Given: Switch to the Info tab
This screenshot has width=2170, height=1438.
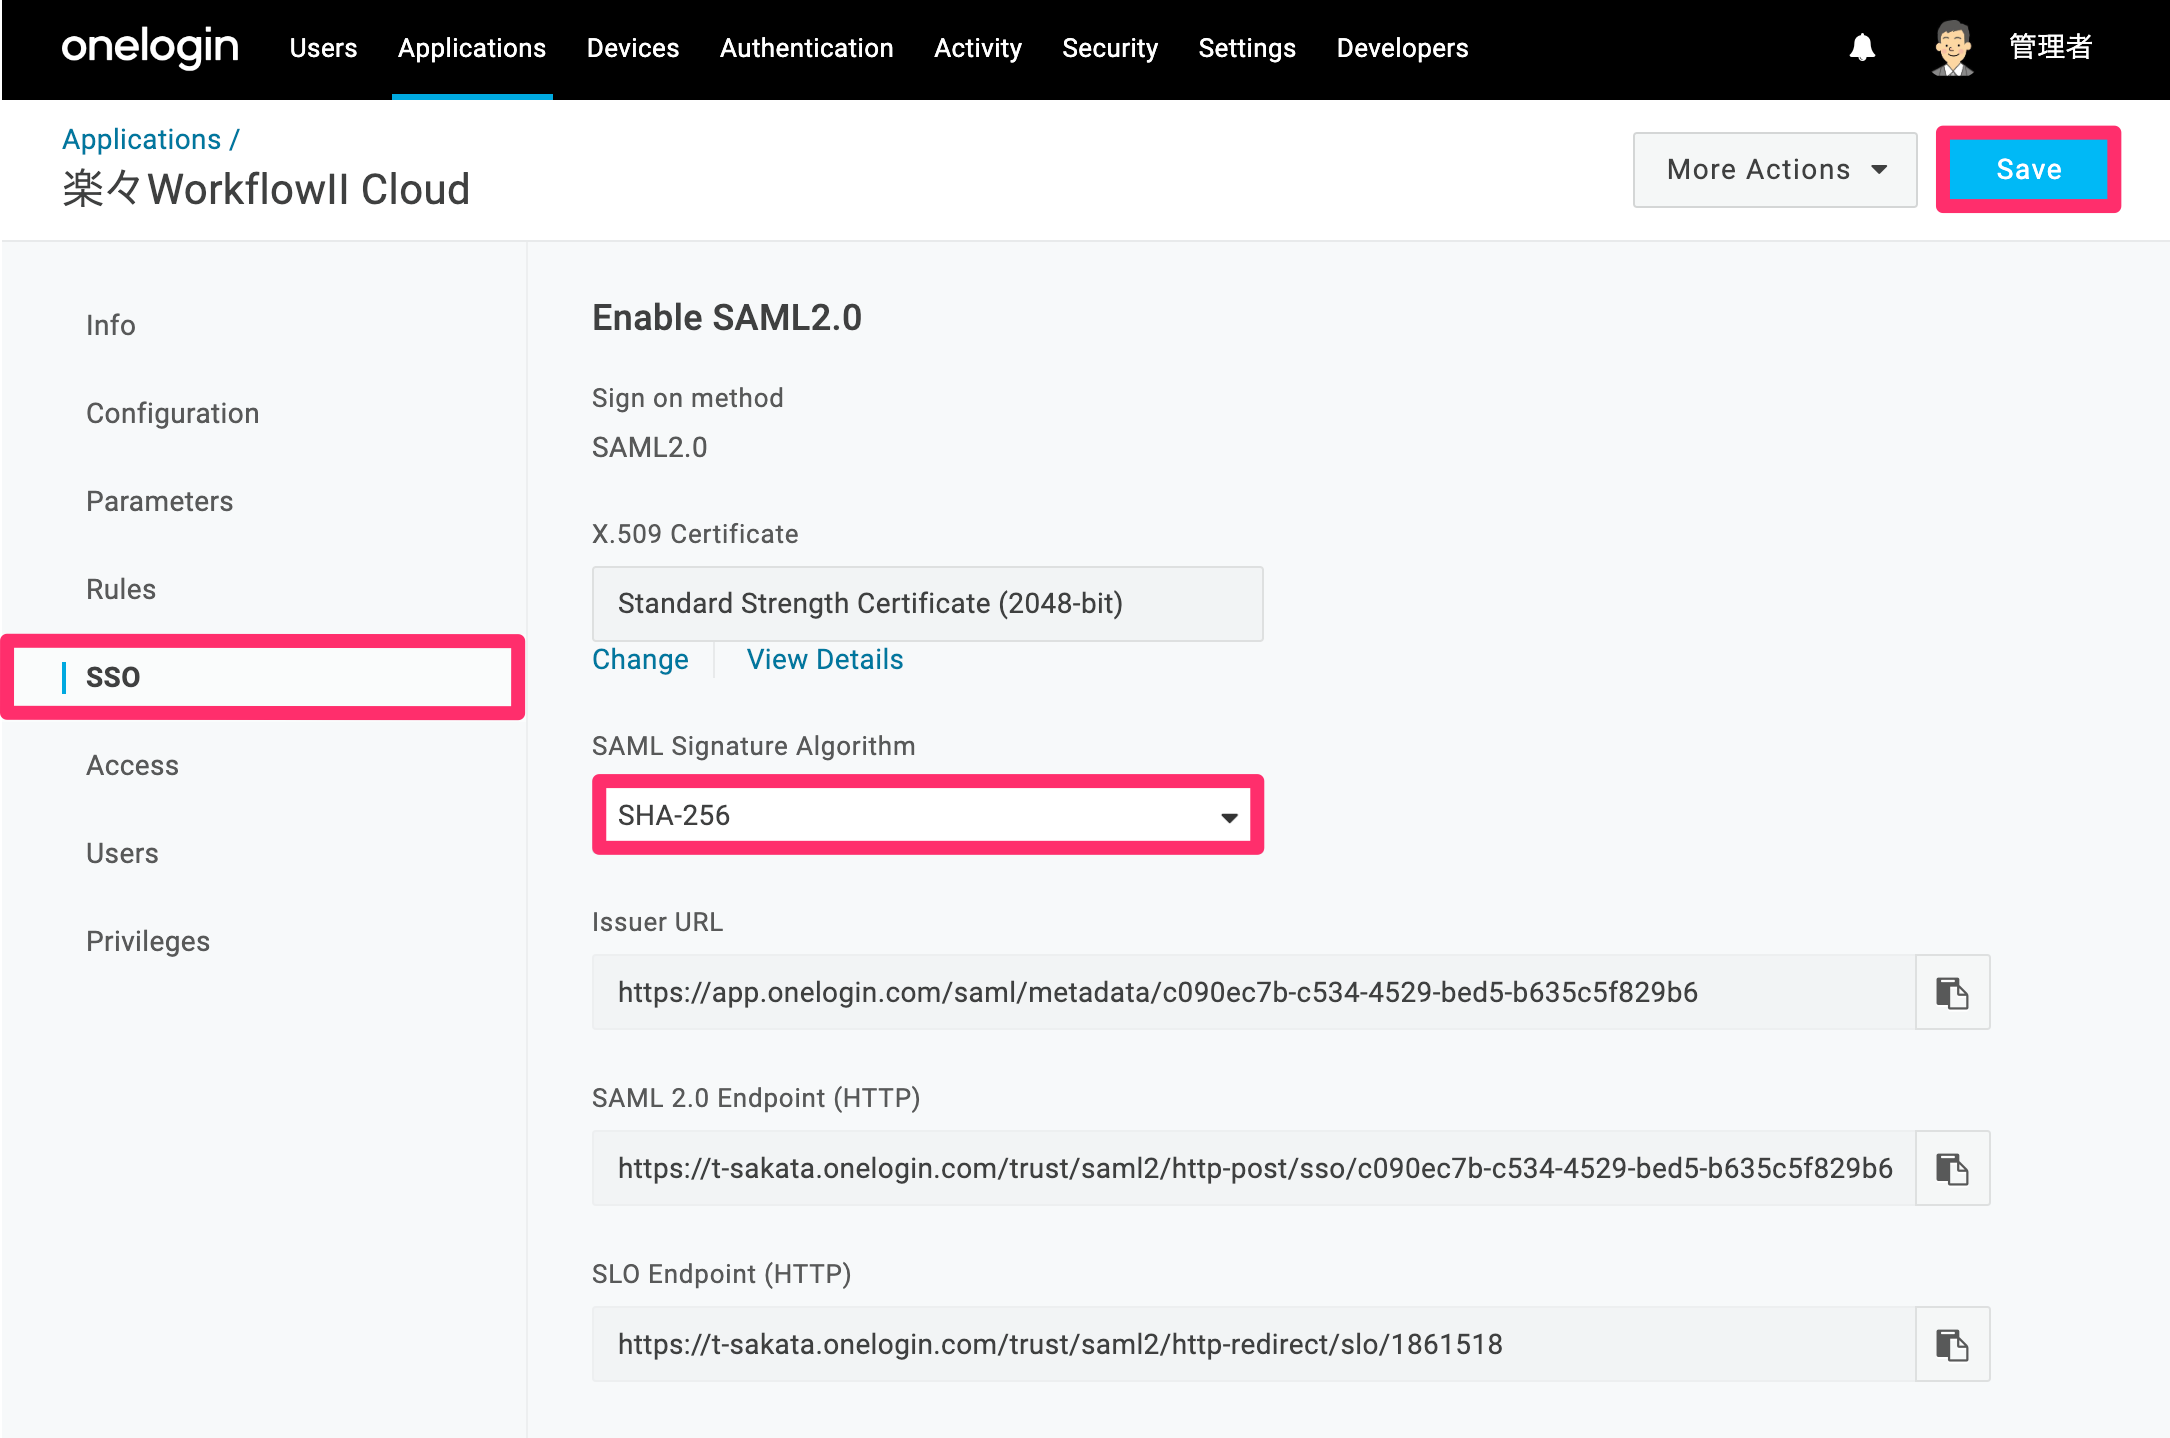Looking at the screenshot, I should (x=110, y=325).
